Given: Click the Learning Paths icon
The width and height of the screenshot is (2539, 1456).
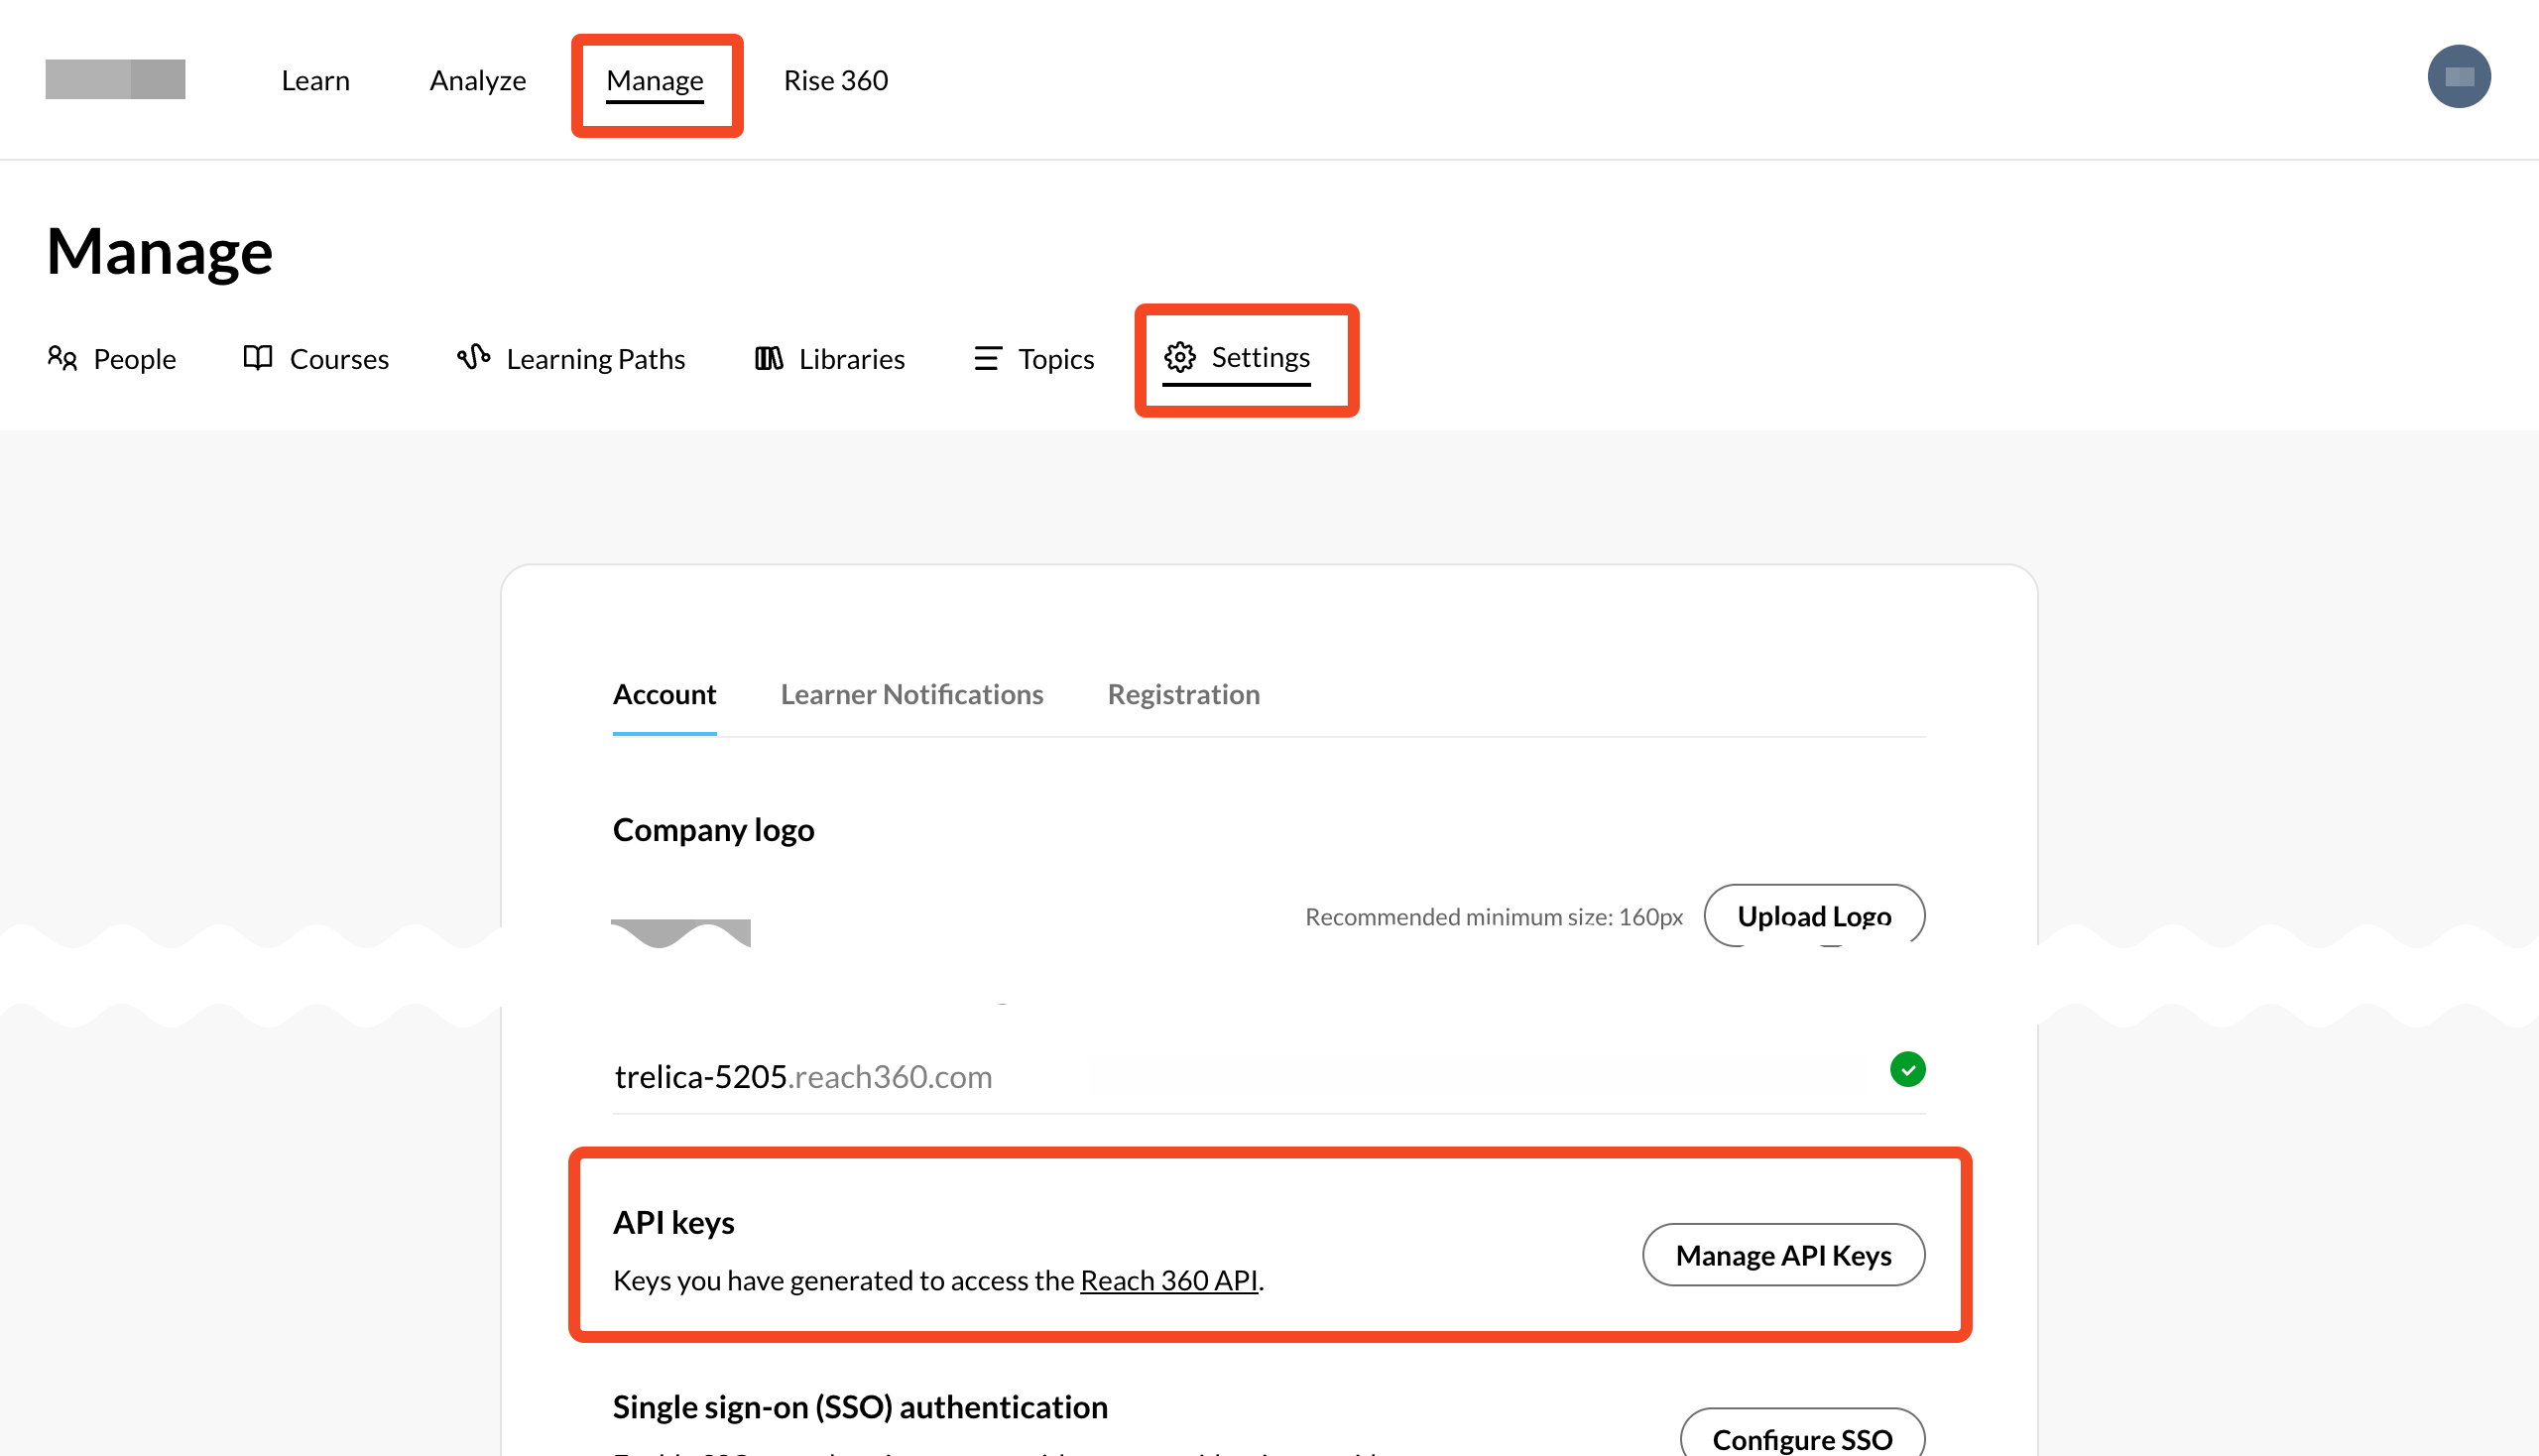Looking at the screenshot, I should click(473, 357).
